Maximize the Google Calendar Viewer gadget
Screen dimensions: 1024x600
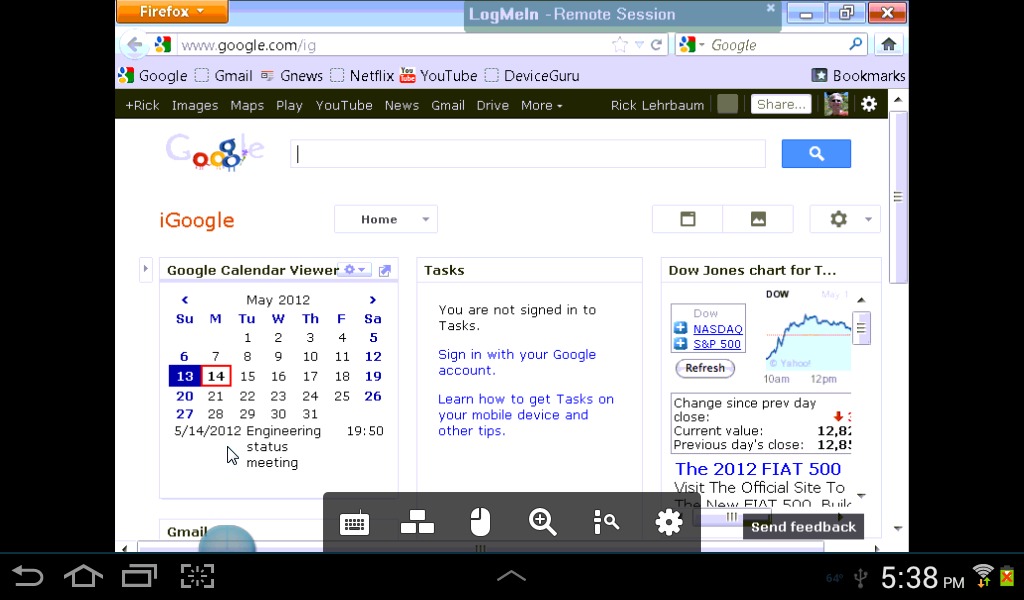click(385, 270)
